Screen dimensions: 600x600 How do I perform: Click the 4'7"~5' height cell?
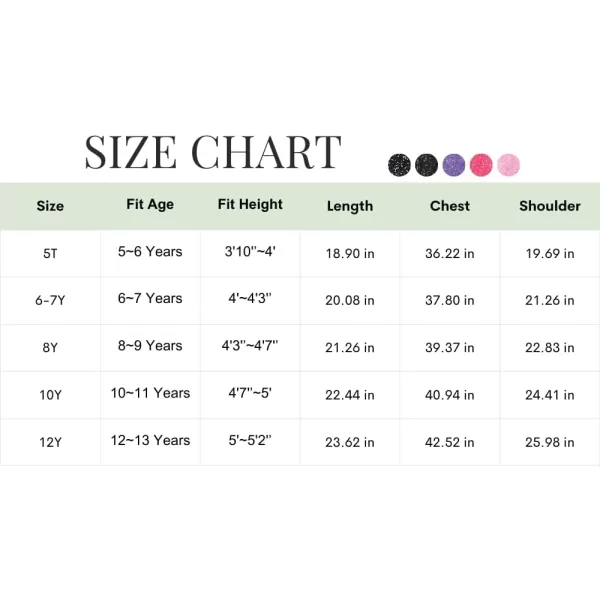(250, 393)
